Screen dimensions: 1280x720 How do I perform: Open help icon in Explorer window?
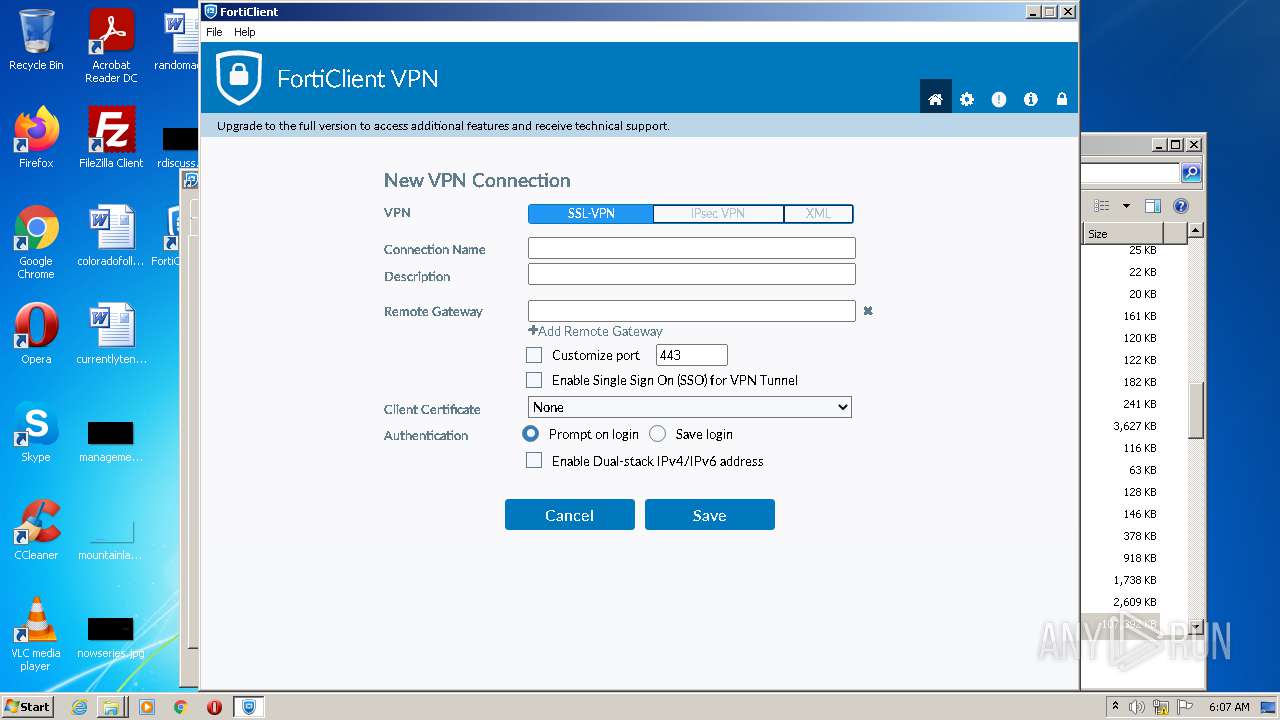1181,206
